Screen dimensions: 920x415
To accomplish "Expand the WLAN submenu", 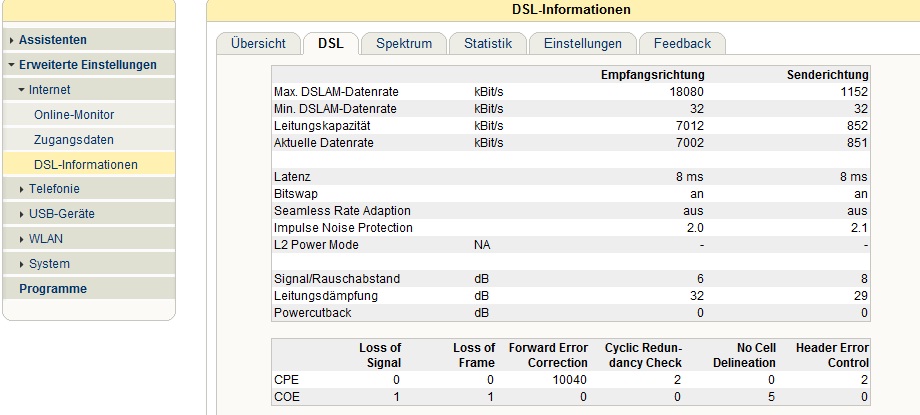I will (x=22, y=239).
